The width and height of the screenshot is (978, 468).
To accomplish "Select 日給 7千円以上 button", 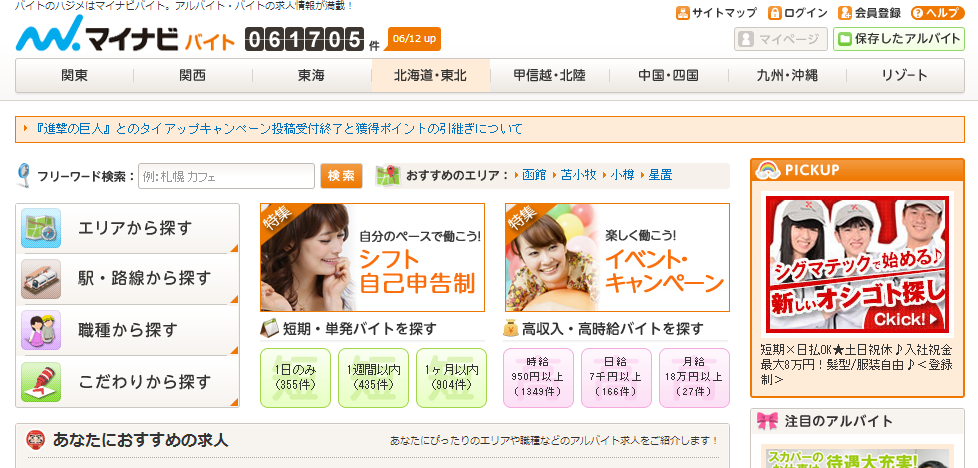I will (x=616, y=378).
